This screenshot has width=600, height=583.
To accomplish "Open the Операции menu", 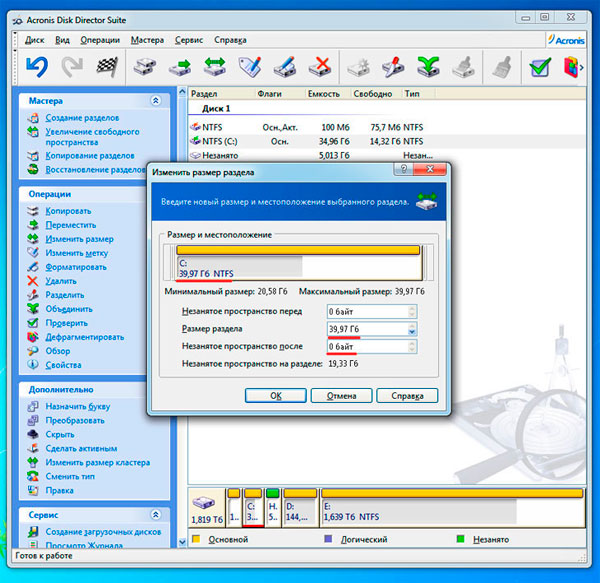I will point(100,40).
